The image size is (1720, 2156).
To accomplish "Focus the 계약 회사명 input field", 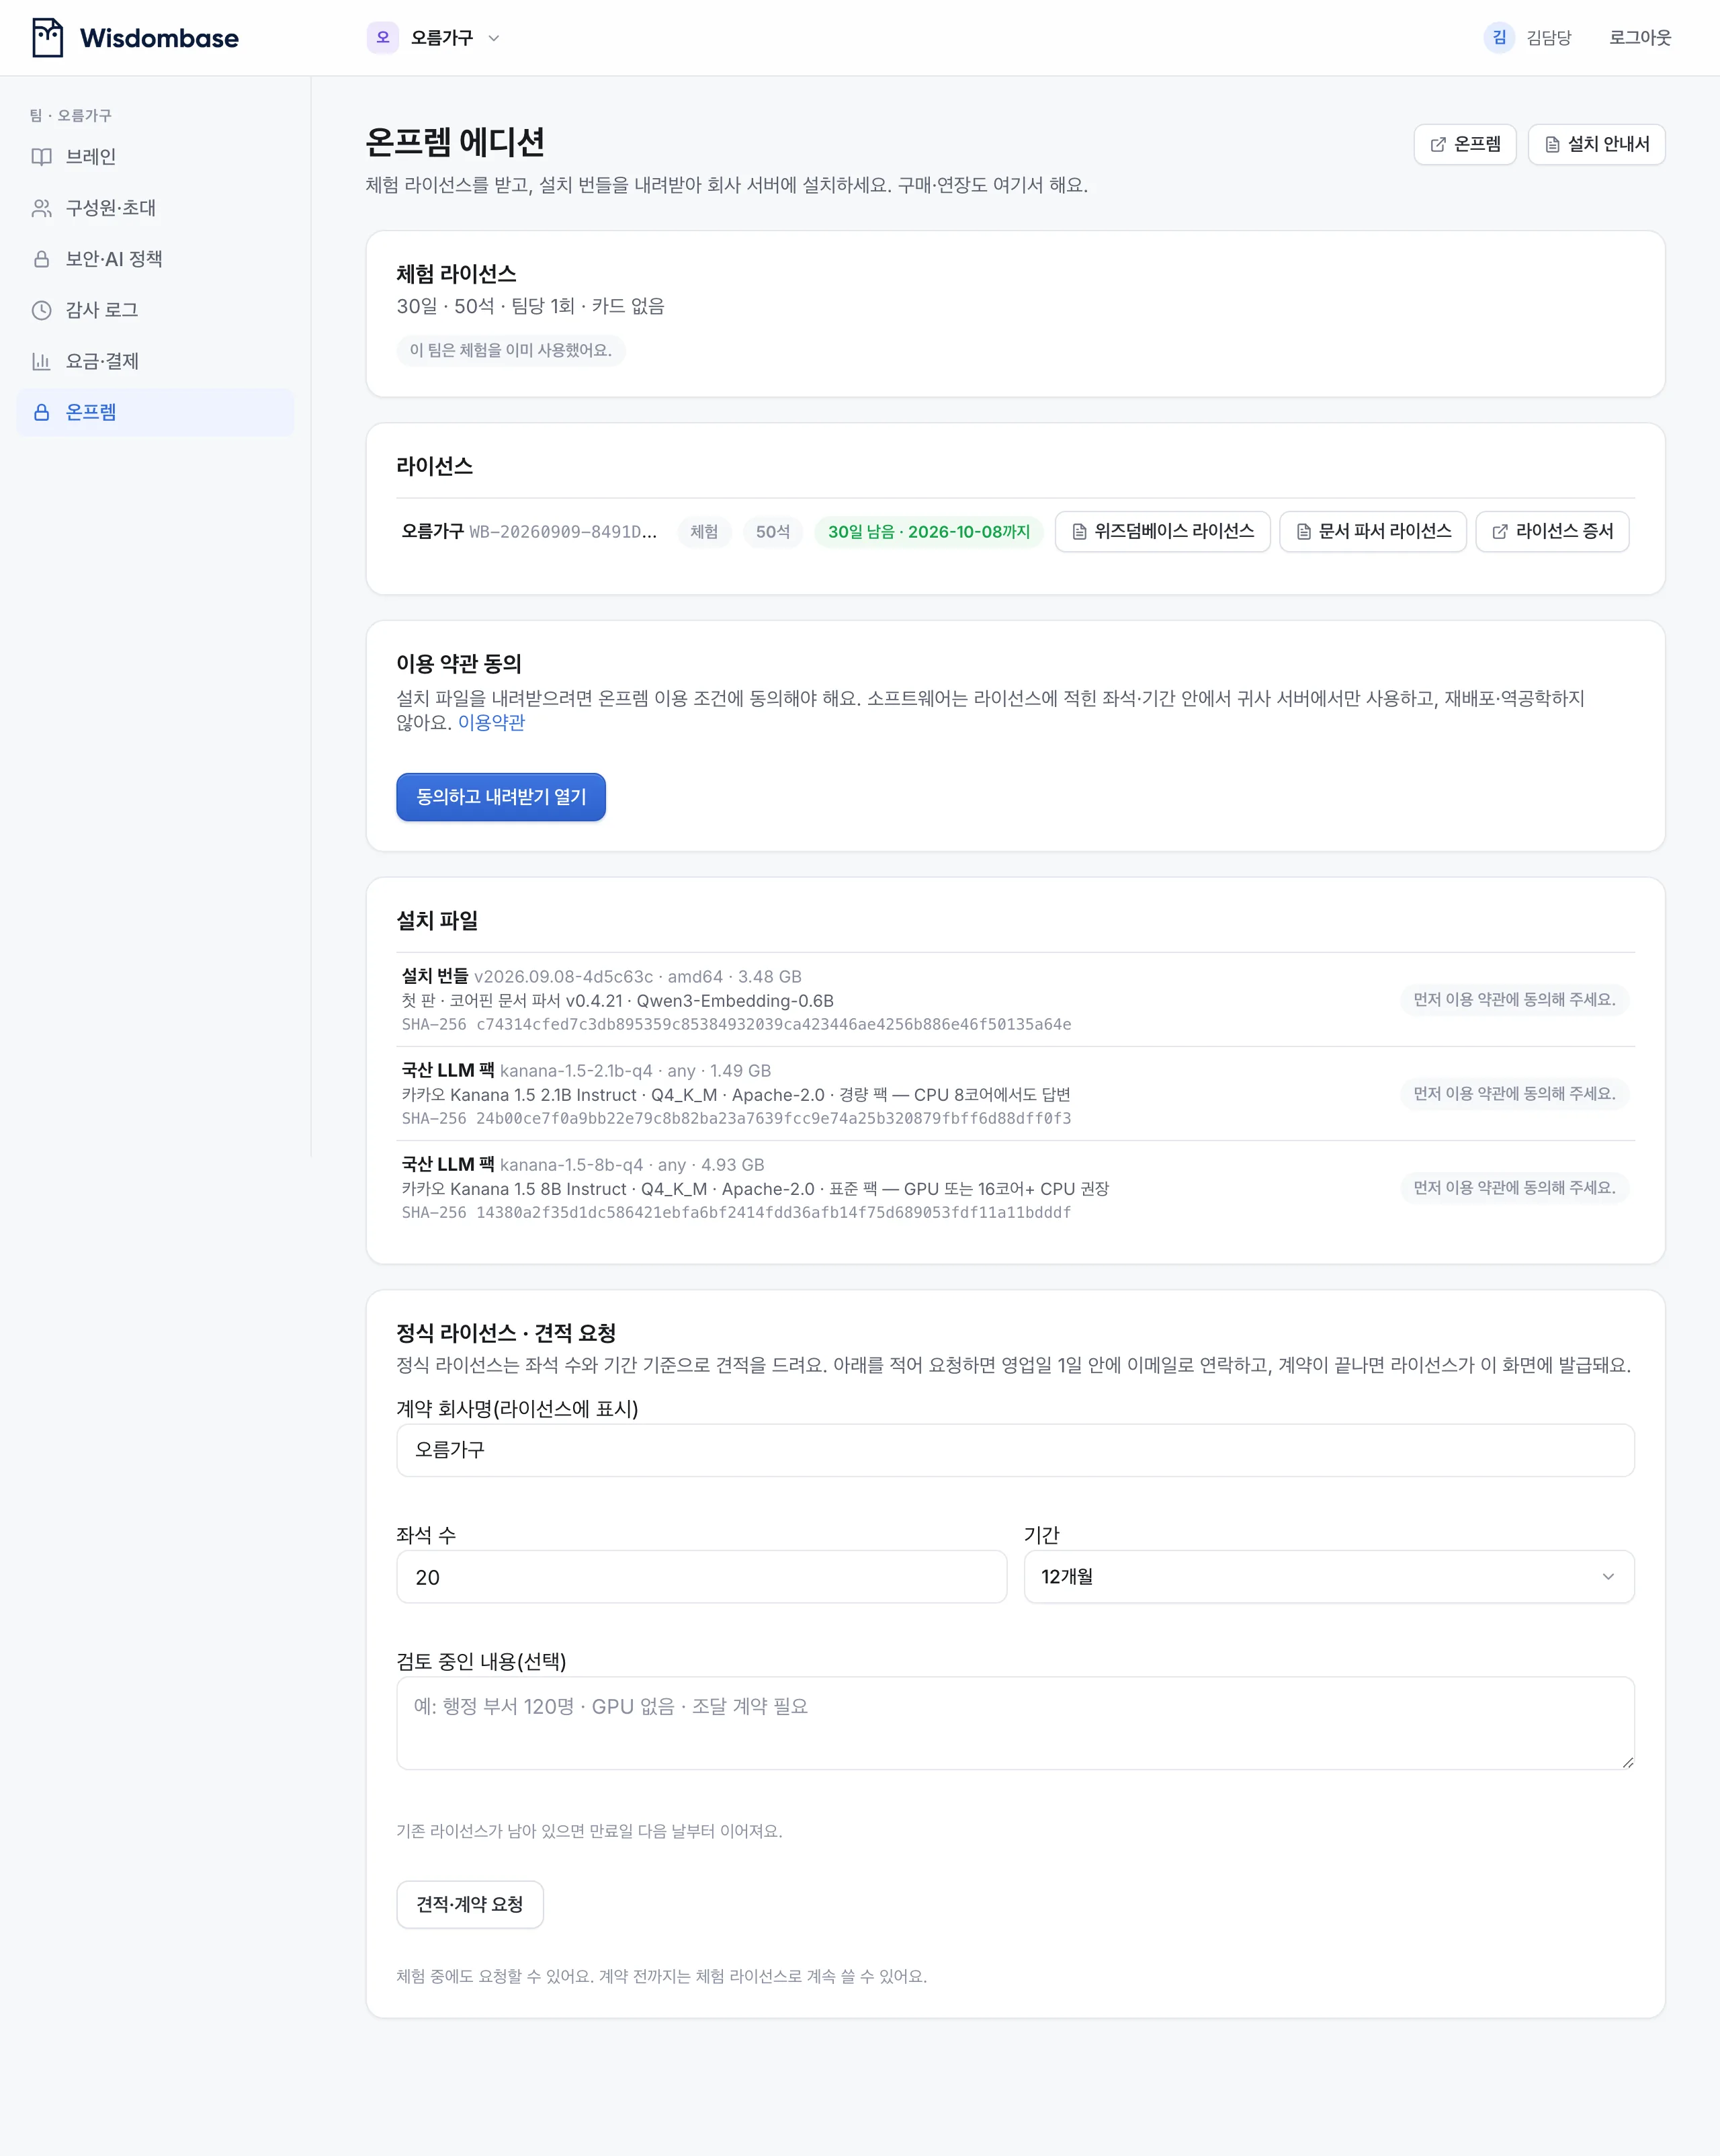I will [1015, 1450].
